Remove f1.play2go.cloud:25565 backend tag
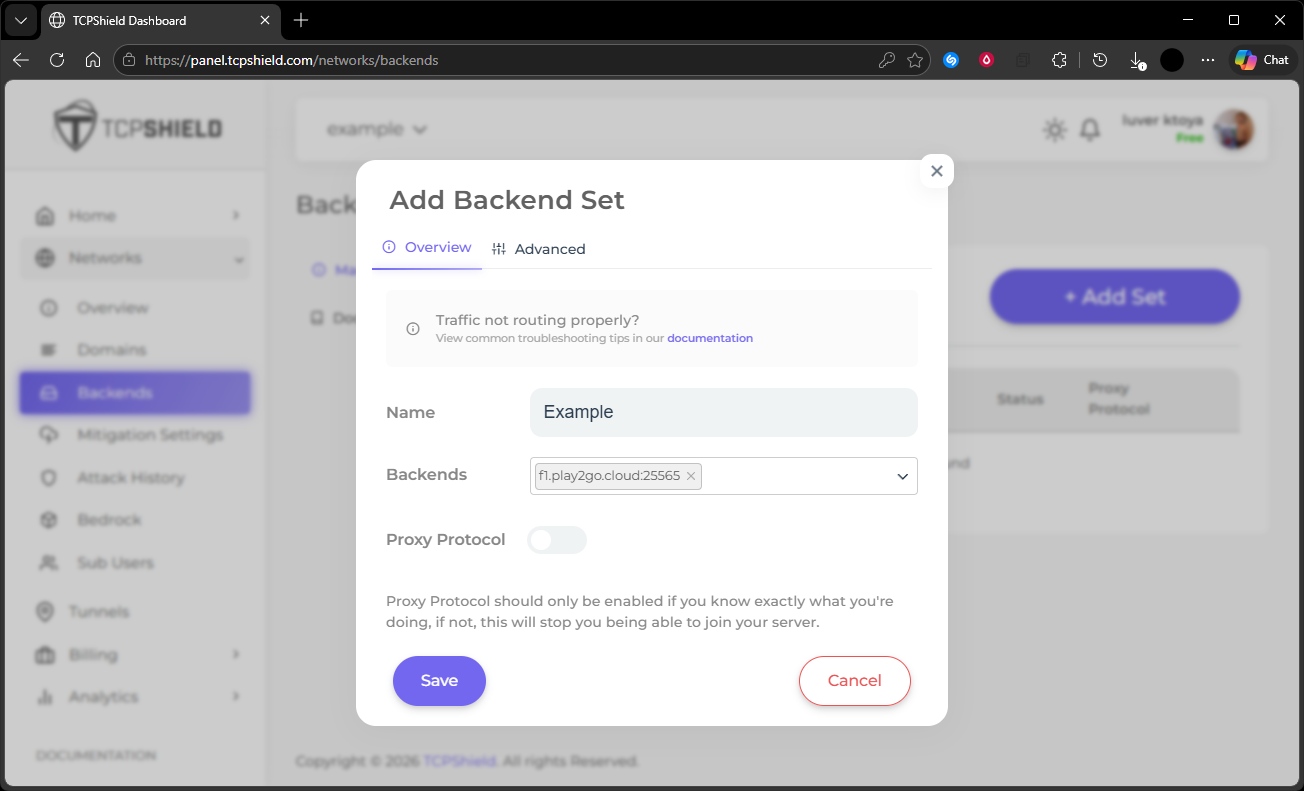This screenshot has height=791, width=1304. click(691, 476)
